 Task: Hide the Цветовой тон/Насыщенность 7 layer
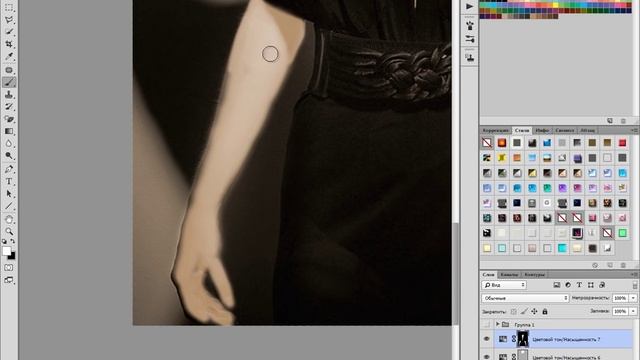487,339
